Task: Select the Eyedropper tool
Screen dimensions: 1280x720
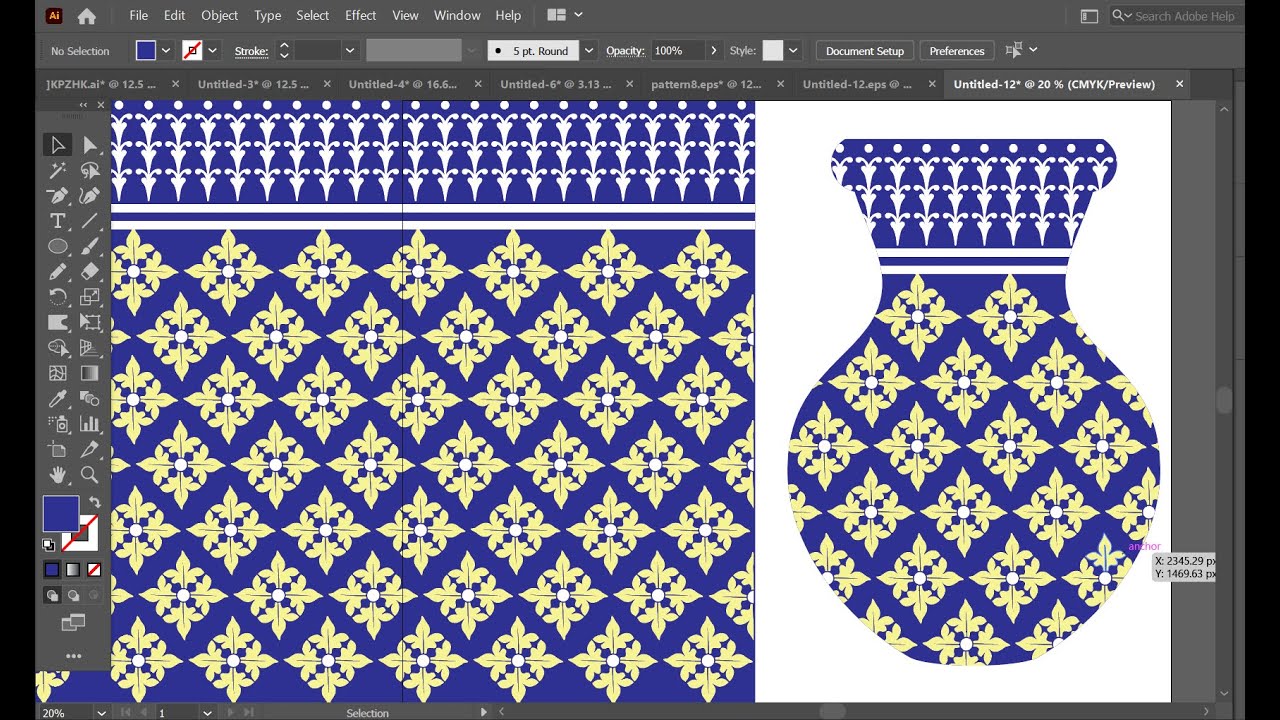Action: tap(58, 399)
